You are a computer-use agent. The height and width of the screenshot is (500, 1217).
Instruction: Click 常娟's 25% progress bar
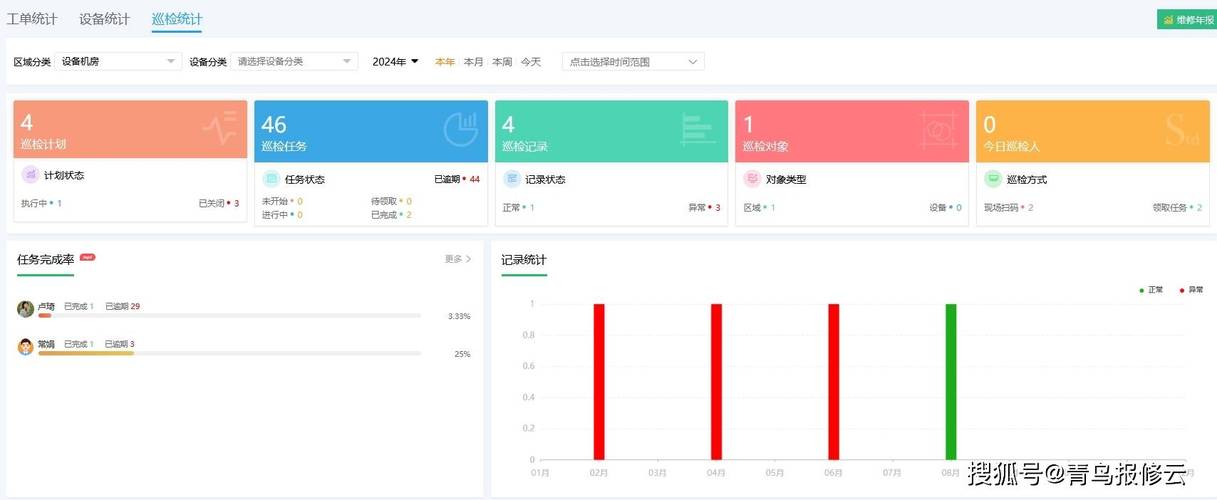coord(229,353)
